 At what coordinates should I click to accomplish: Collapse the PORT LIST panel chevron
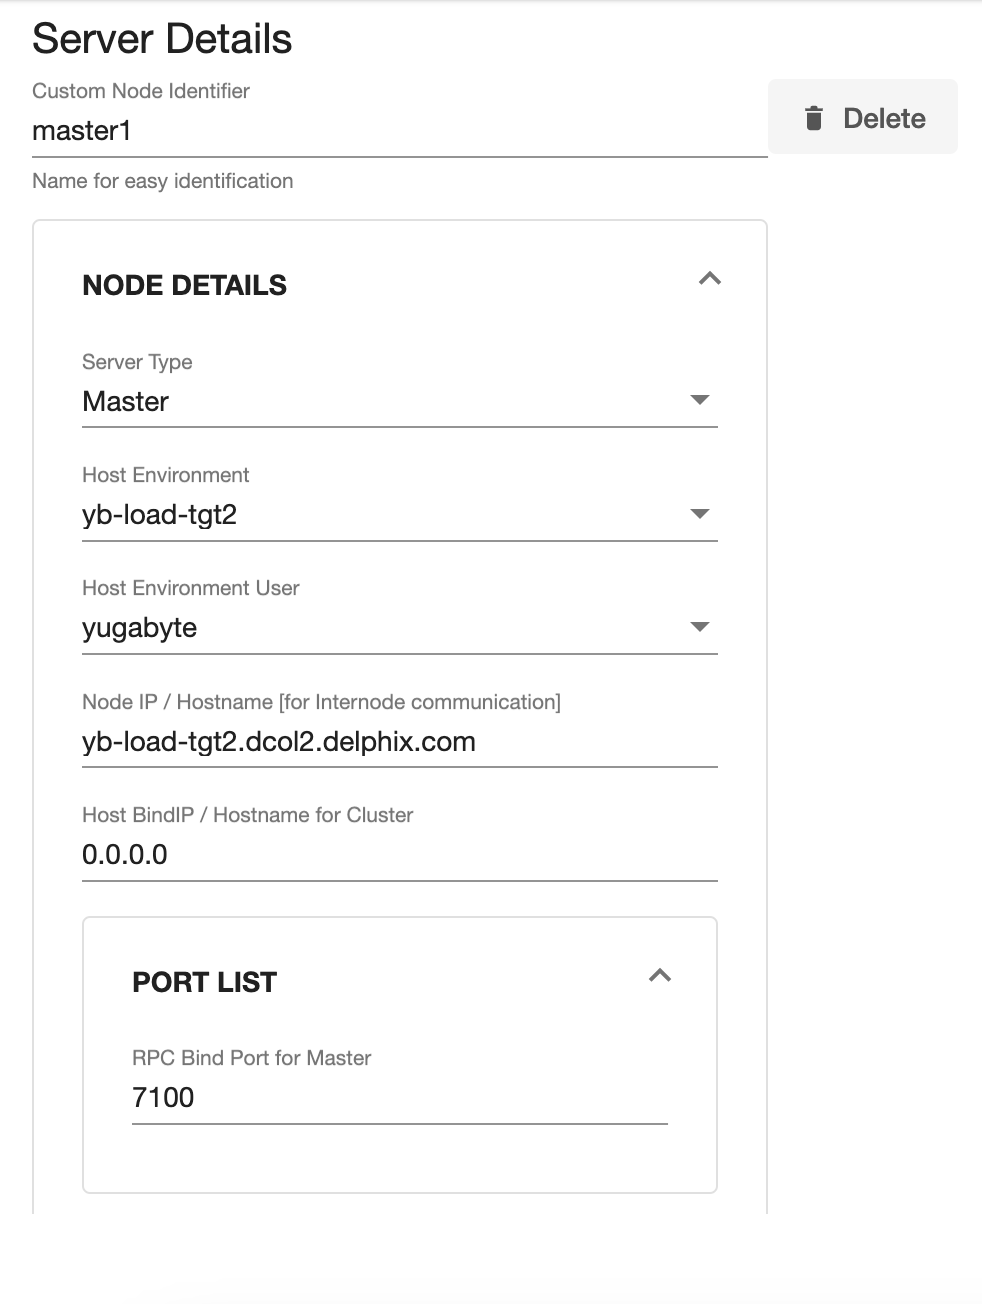click(x=659, y=976)
